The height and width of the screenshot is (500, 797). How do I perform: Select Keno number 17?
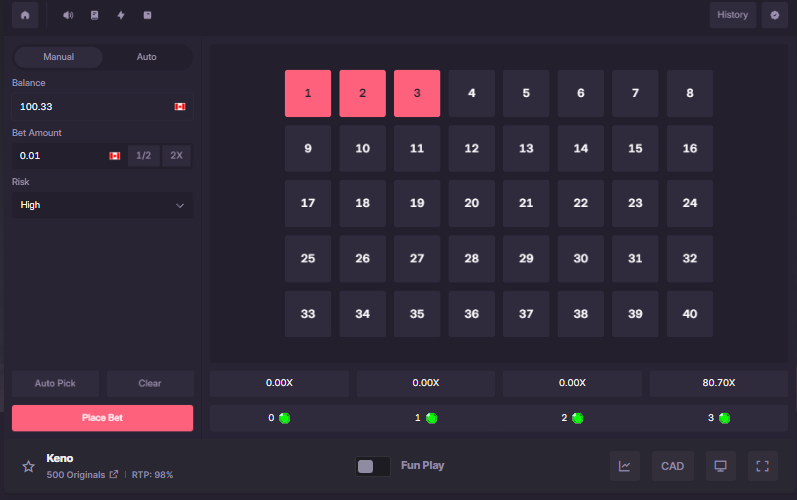click(308, 203)
